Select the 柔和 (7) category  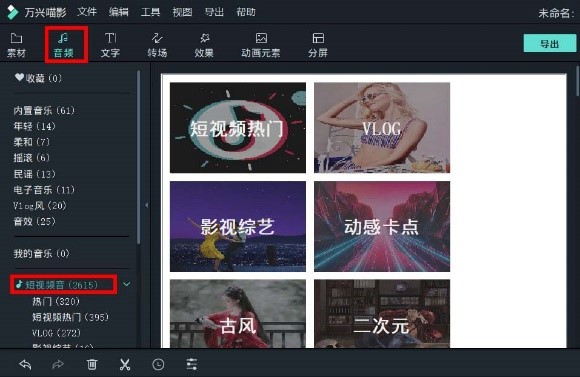click(x=31, y=142)
